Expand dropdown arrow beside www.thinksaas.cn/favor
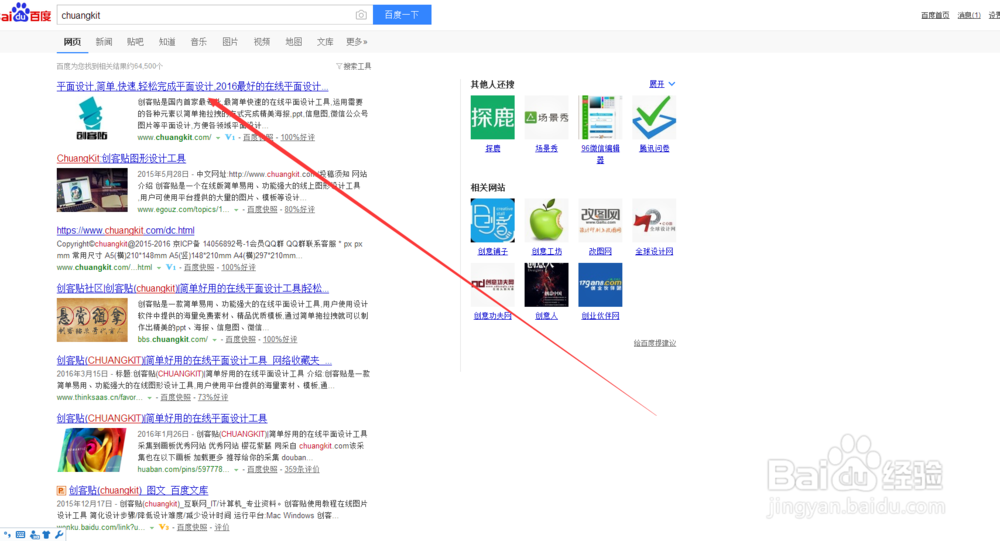 click(x=149, y=397)
